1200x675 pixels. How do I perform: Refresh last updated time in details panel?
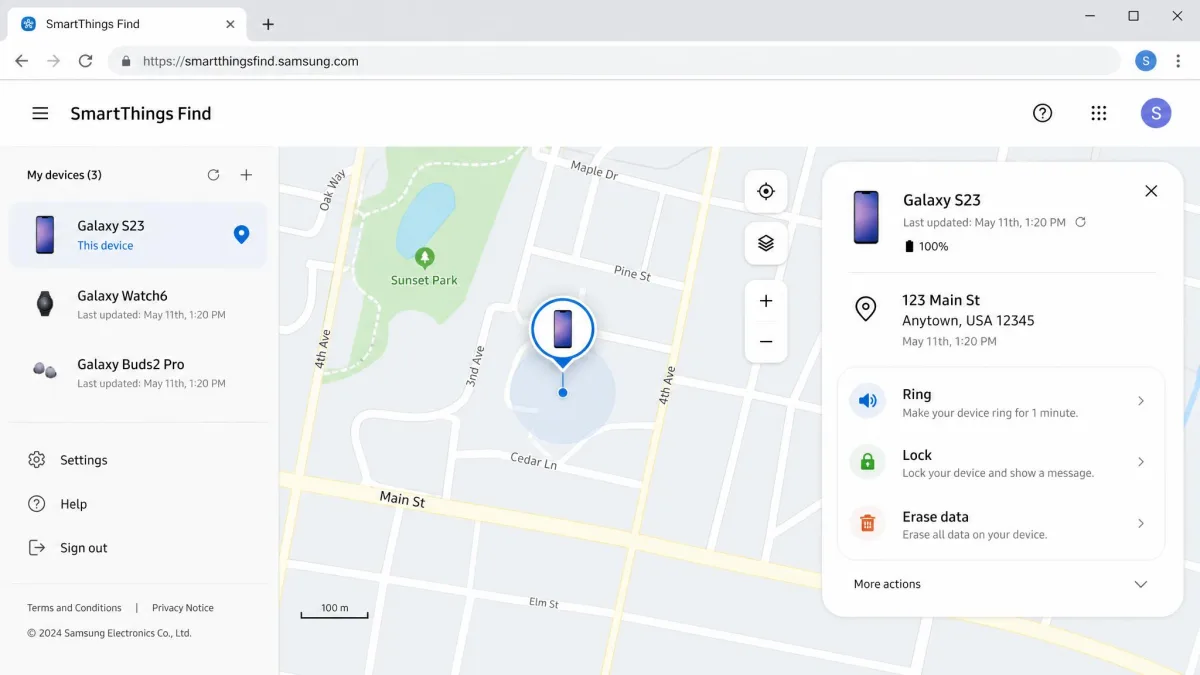[x=1080, y=222]
